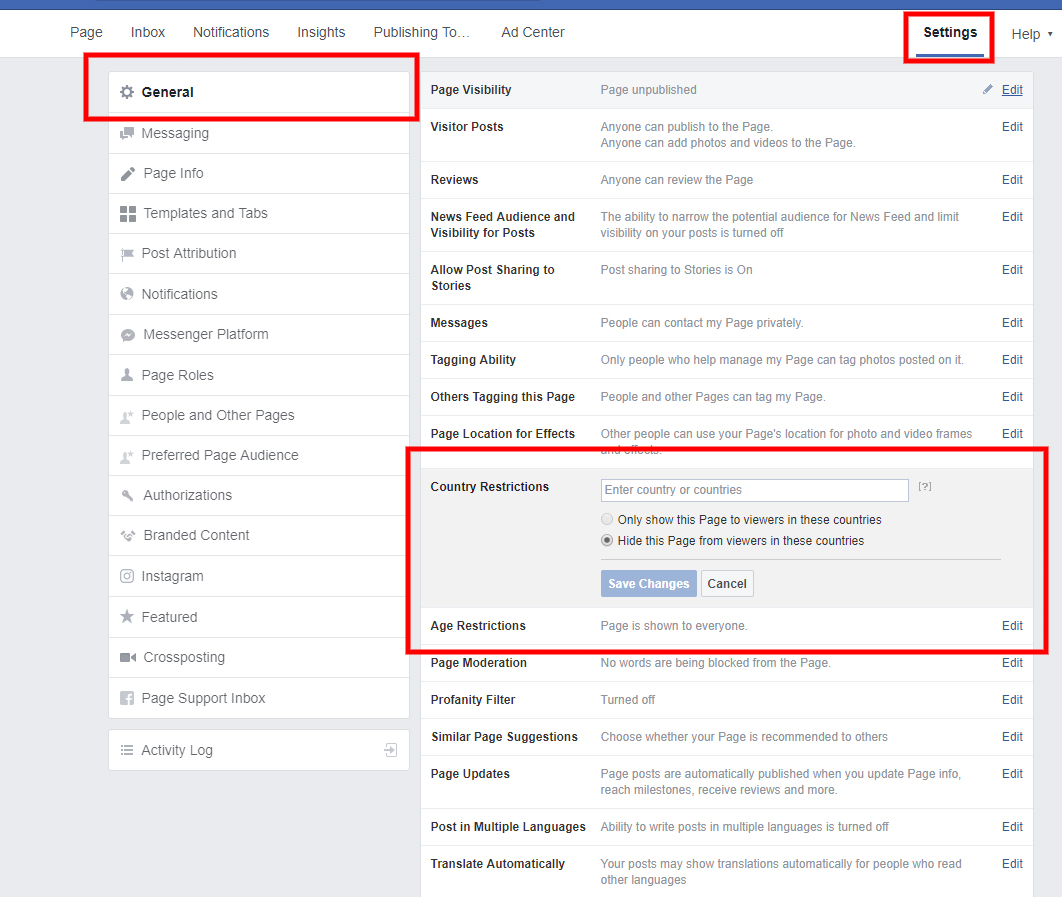This screenshot has height=897, width=1062.
Task: Edit Page Location for Effects setting
Action: pos(1012,434)
